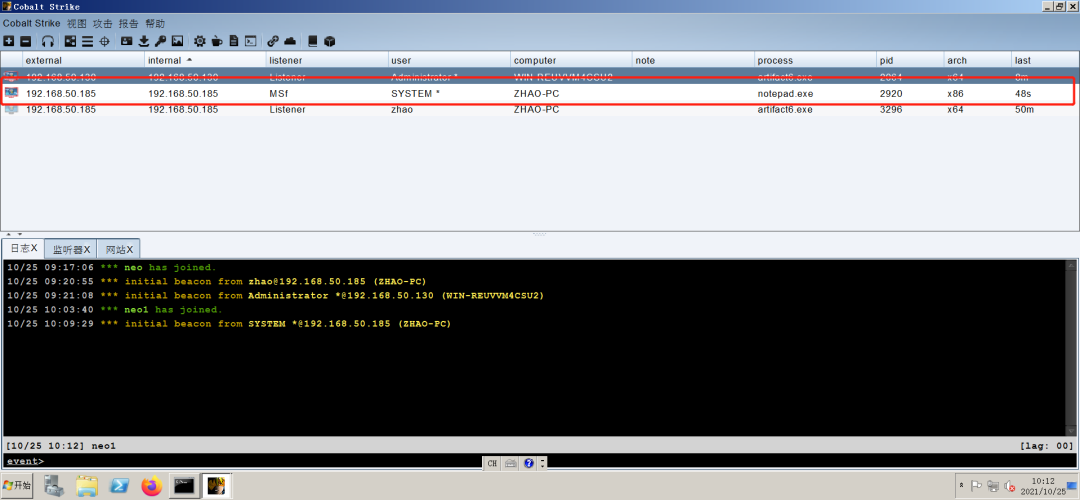Switch to the 日志 tab

pyautogui.click(x=23, y=248)
